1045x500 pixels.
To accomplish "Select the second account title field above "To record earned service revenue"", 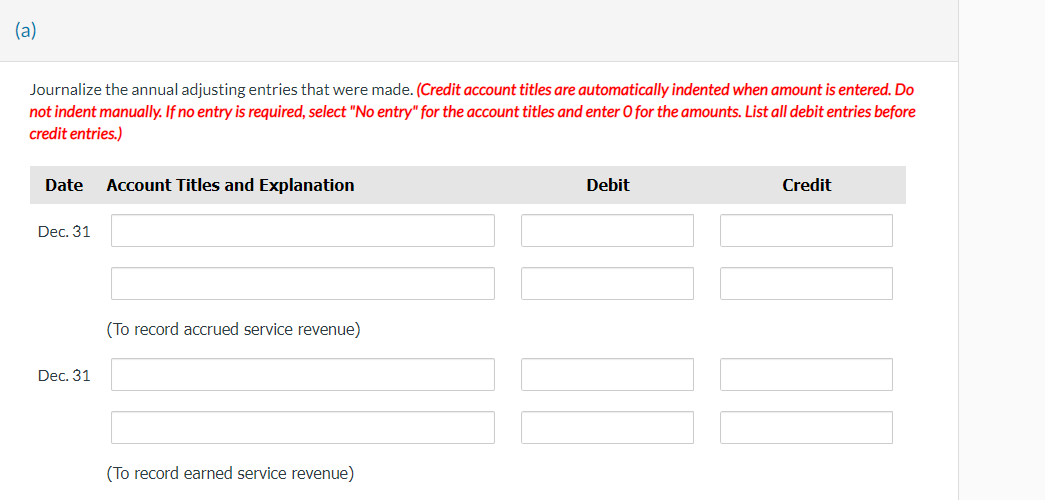I will [x=303, y=427].
